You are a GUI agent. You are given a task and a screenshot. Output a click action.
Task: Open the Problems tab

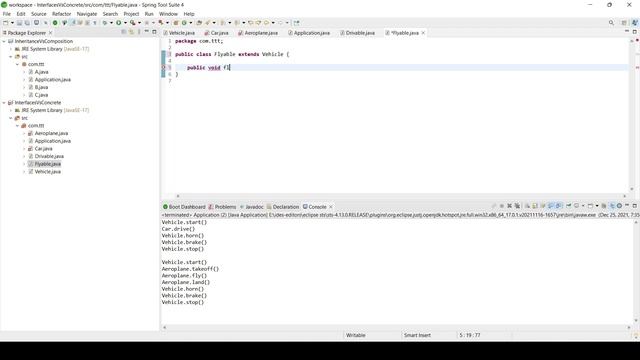(222, 207)
